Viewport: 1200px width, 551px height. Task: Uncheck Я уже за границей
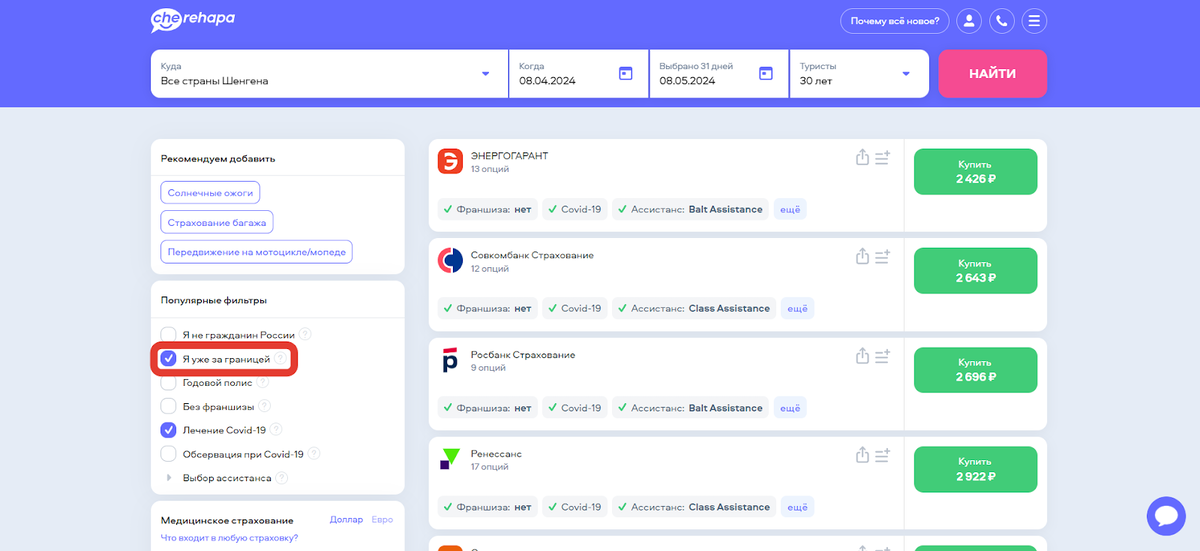point(168,358)
